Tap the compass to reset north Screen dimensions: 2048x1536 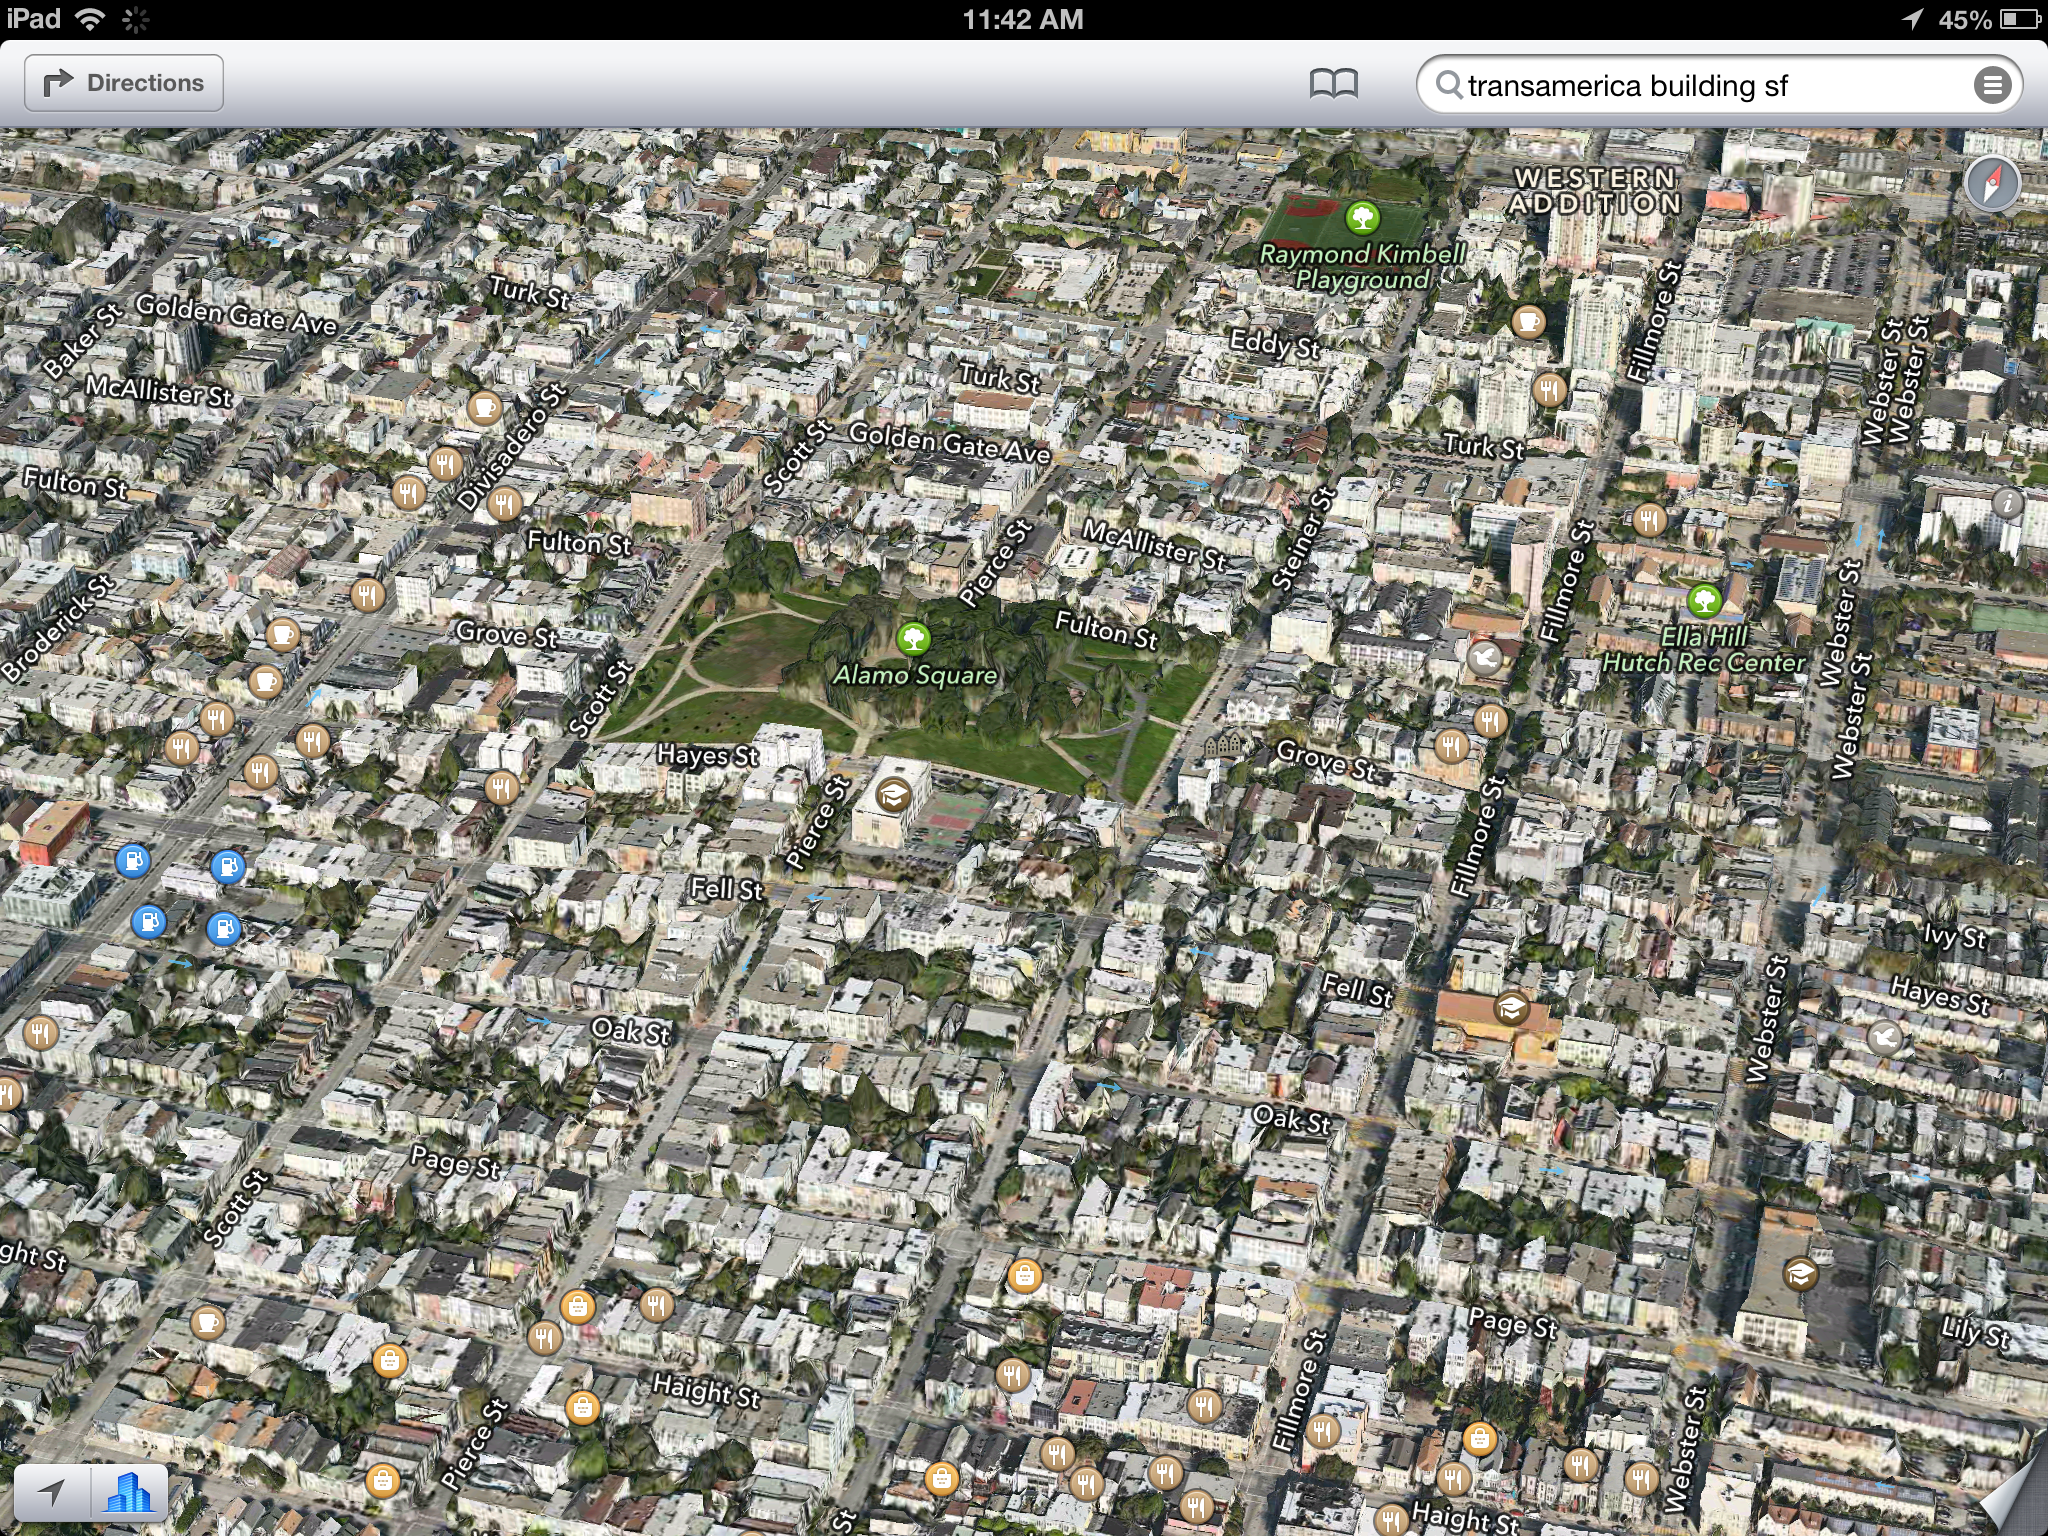coord(1991,184)
